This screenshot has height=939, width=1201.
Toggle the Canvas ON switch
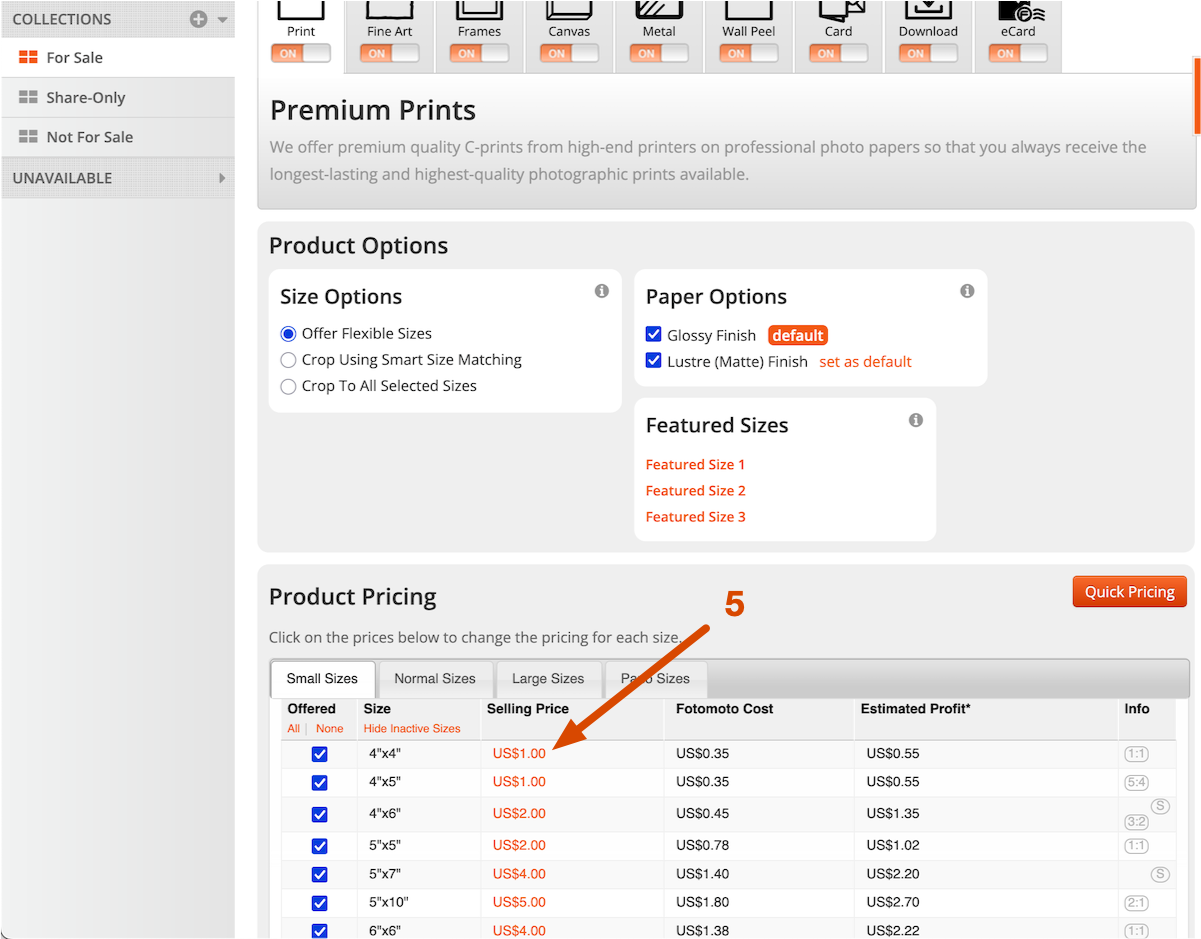point(569,54)
